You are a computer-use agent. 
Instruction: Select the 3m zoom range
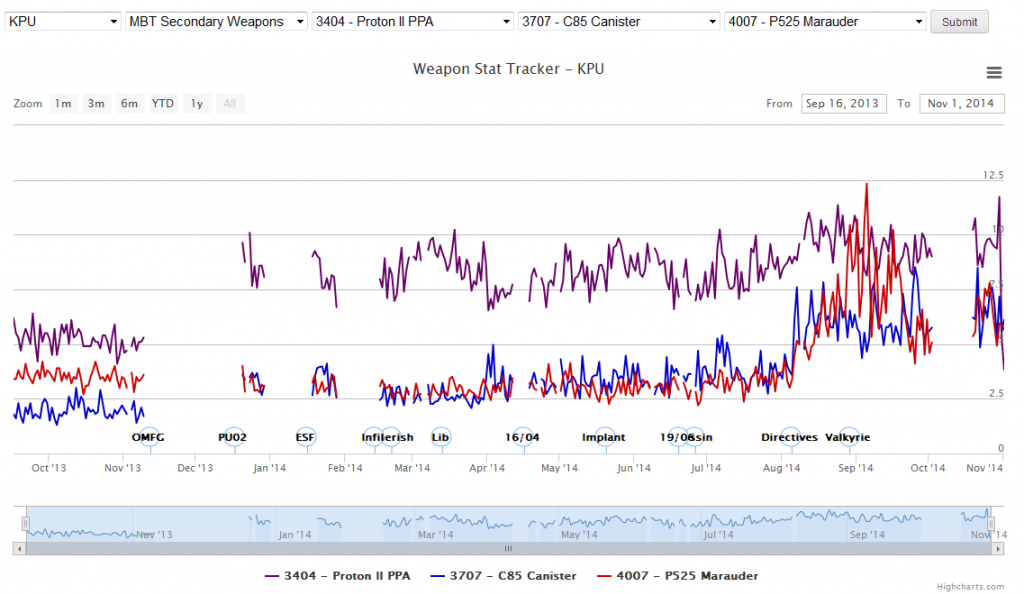point(96,103)
